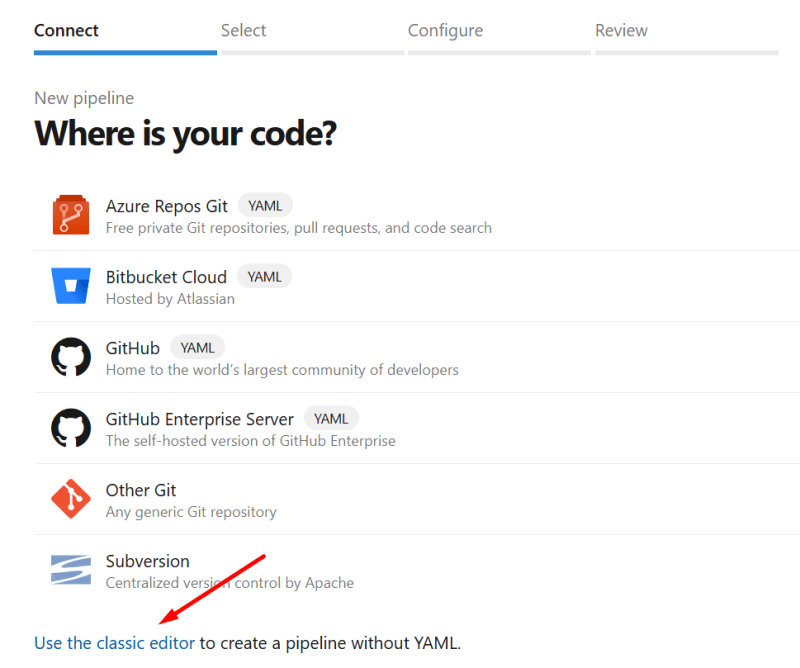800x668 pixels.
Task: Click 'Hosted by Atlassian' text
Action: click(170, 299)
